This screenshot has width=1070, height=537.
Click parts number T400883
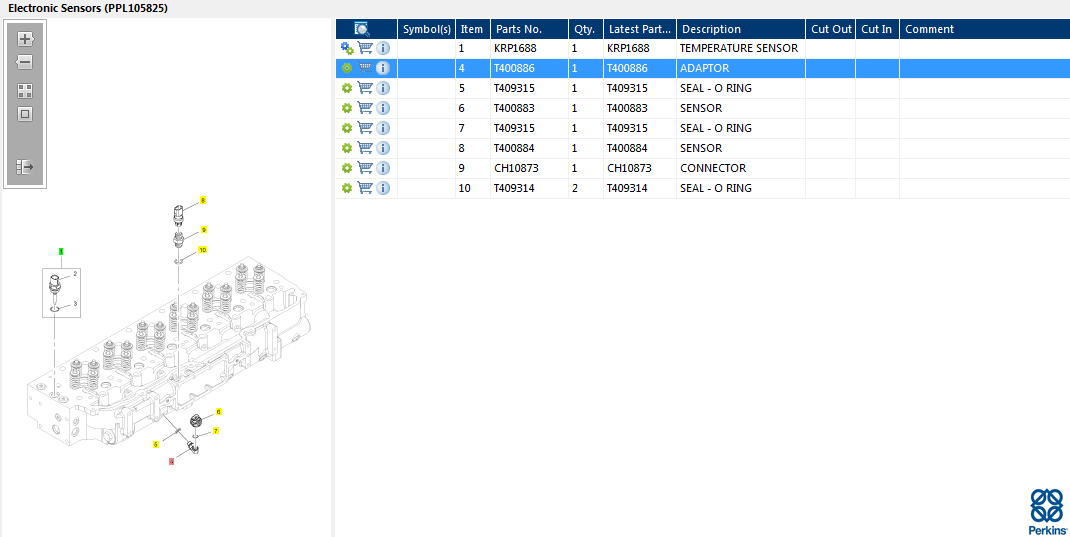[x=515, y=108]
